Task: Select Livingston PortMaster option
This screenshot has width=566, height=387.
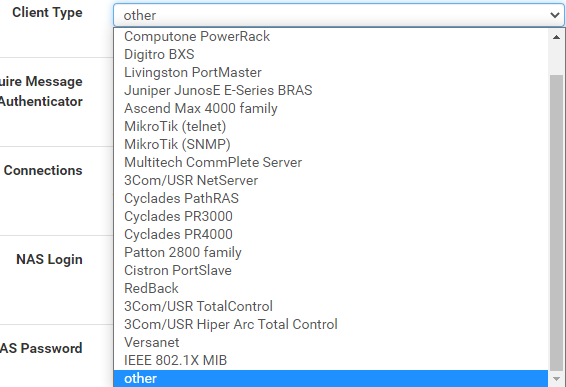Action: click(x=331, y=73)
